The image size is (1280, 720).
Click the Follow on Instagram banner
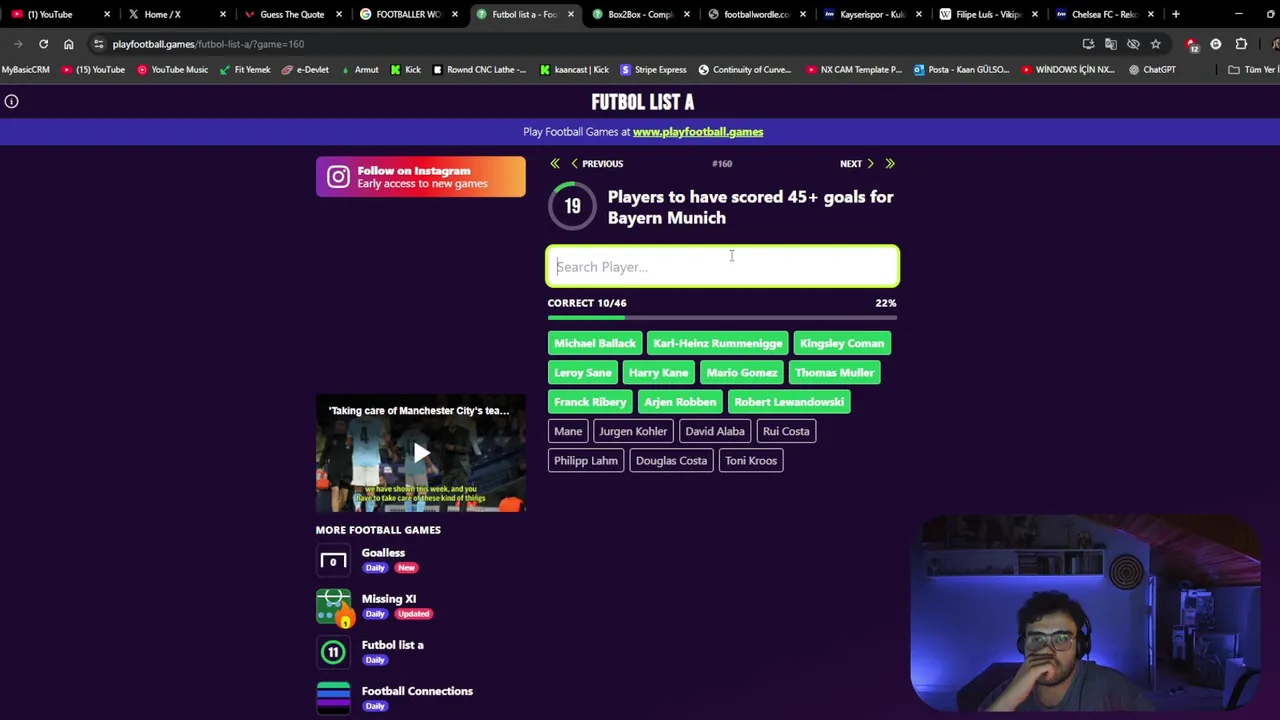point(420,177)
